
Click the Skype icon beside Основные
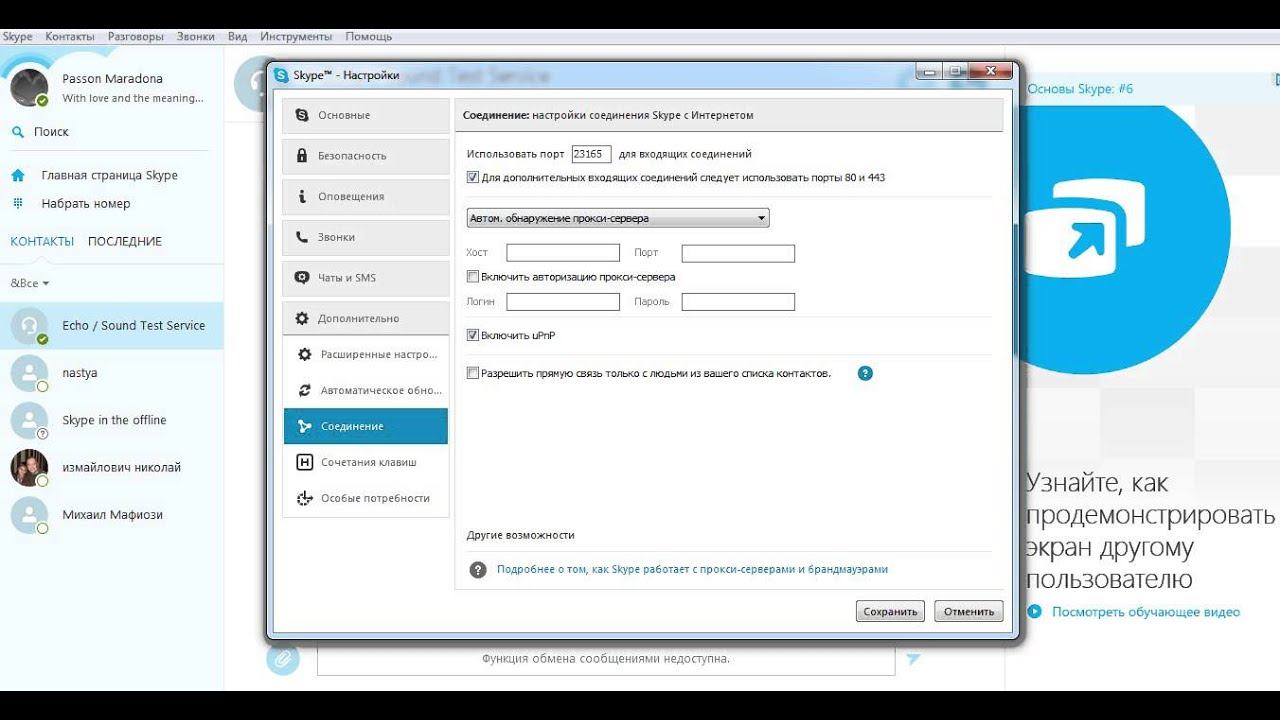tap(302, 115)
